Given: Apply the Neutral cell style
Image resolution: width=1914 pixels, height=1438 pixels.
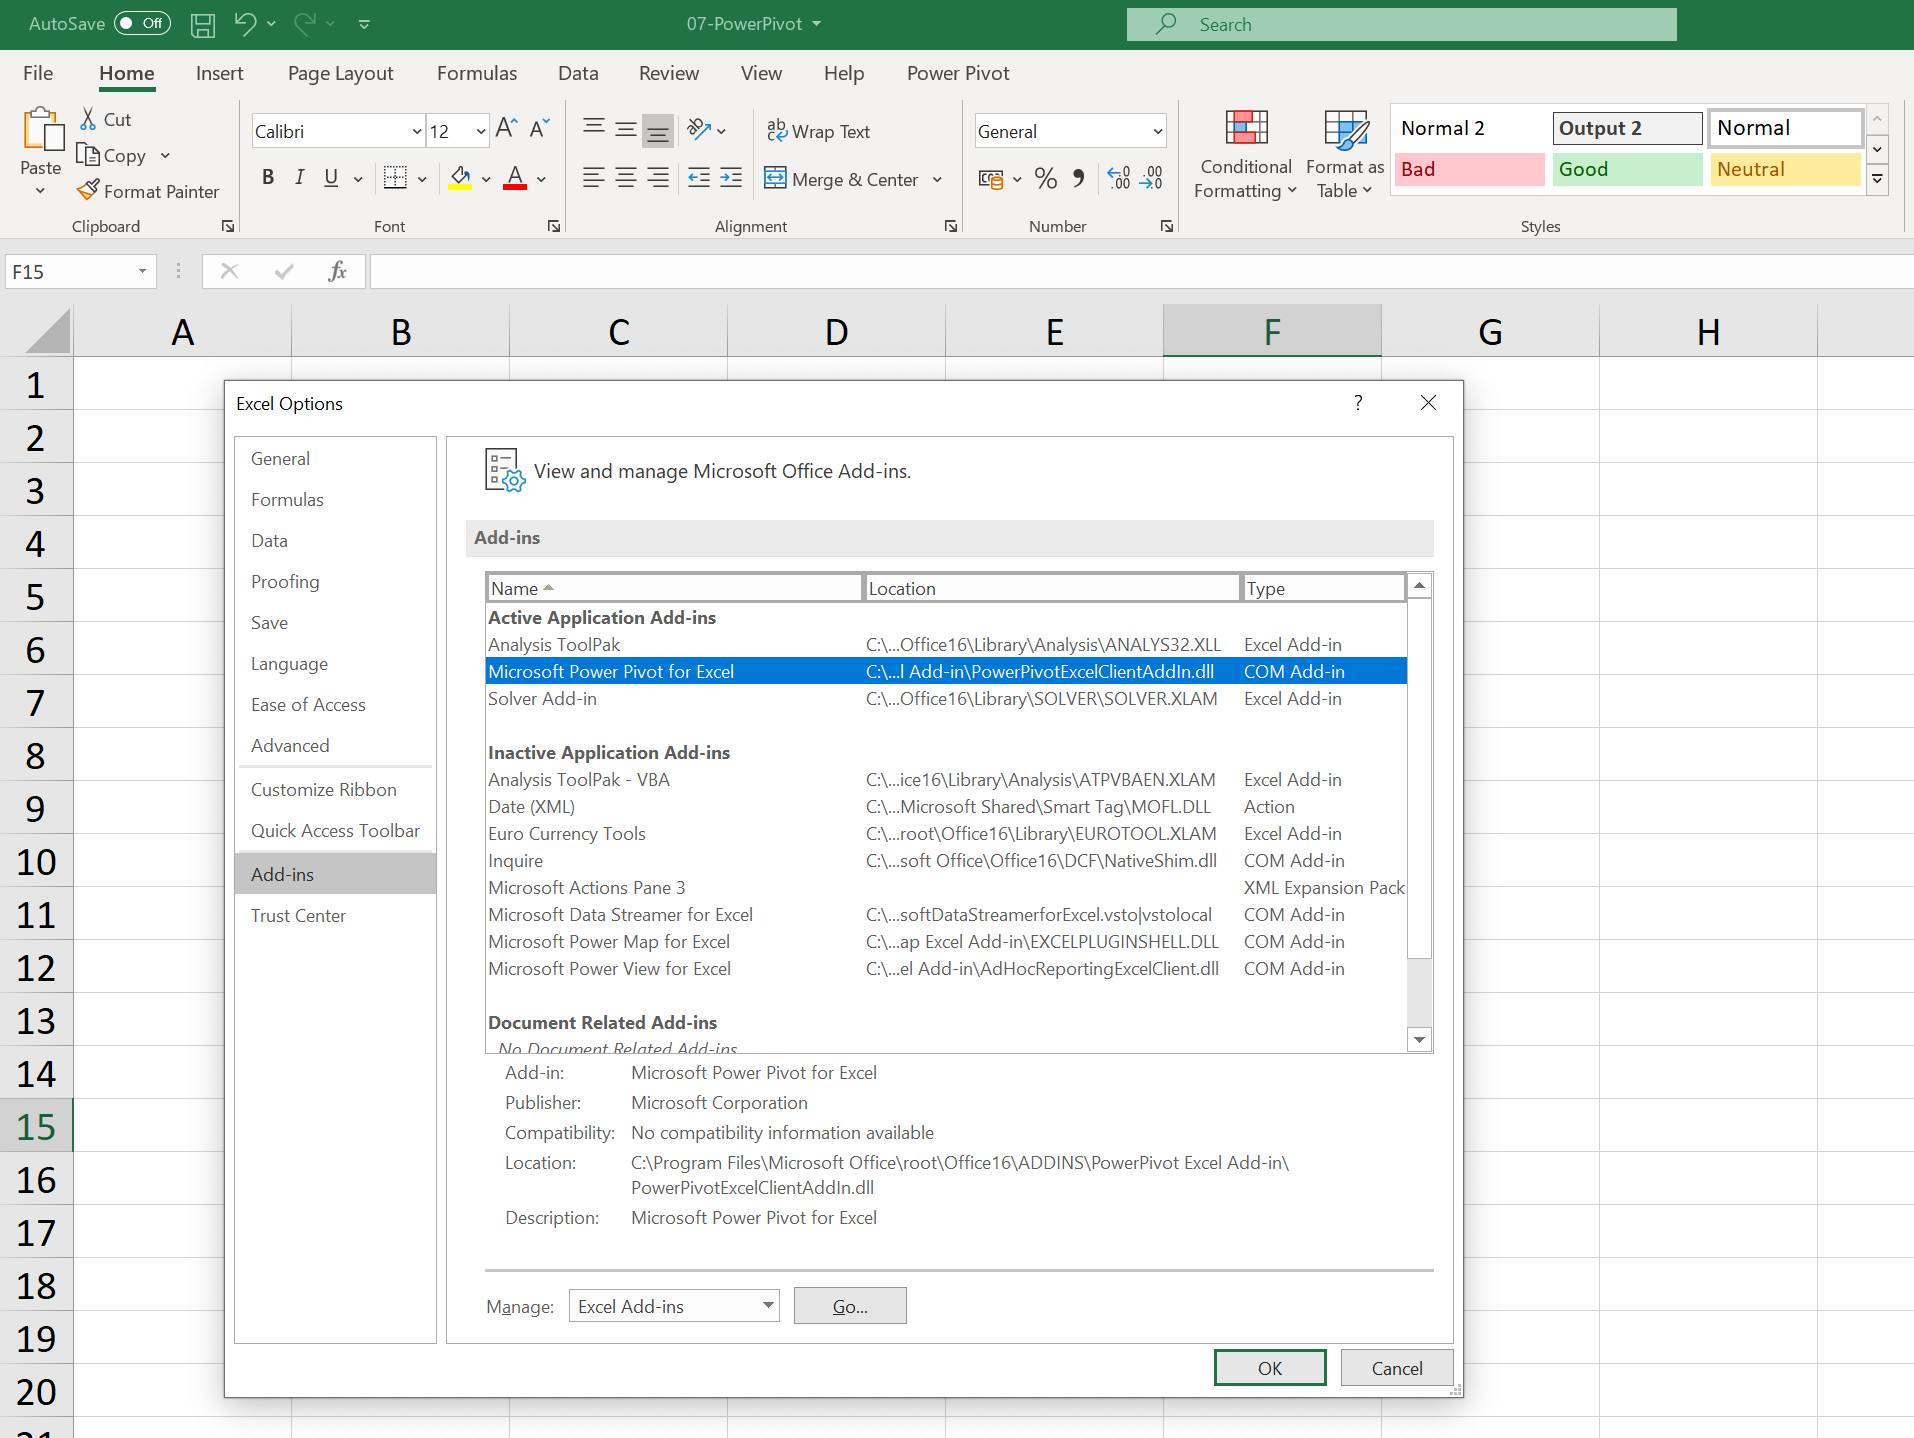Looking at the screenshot, I should (x=1785, y=169).
